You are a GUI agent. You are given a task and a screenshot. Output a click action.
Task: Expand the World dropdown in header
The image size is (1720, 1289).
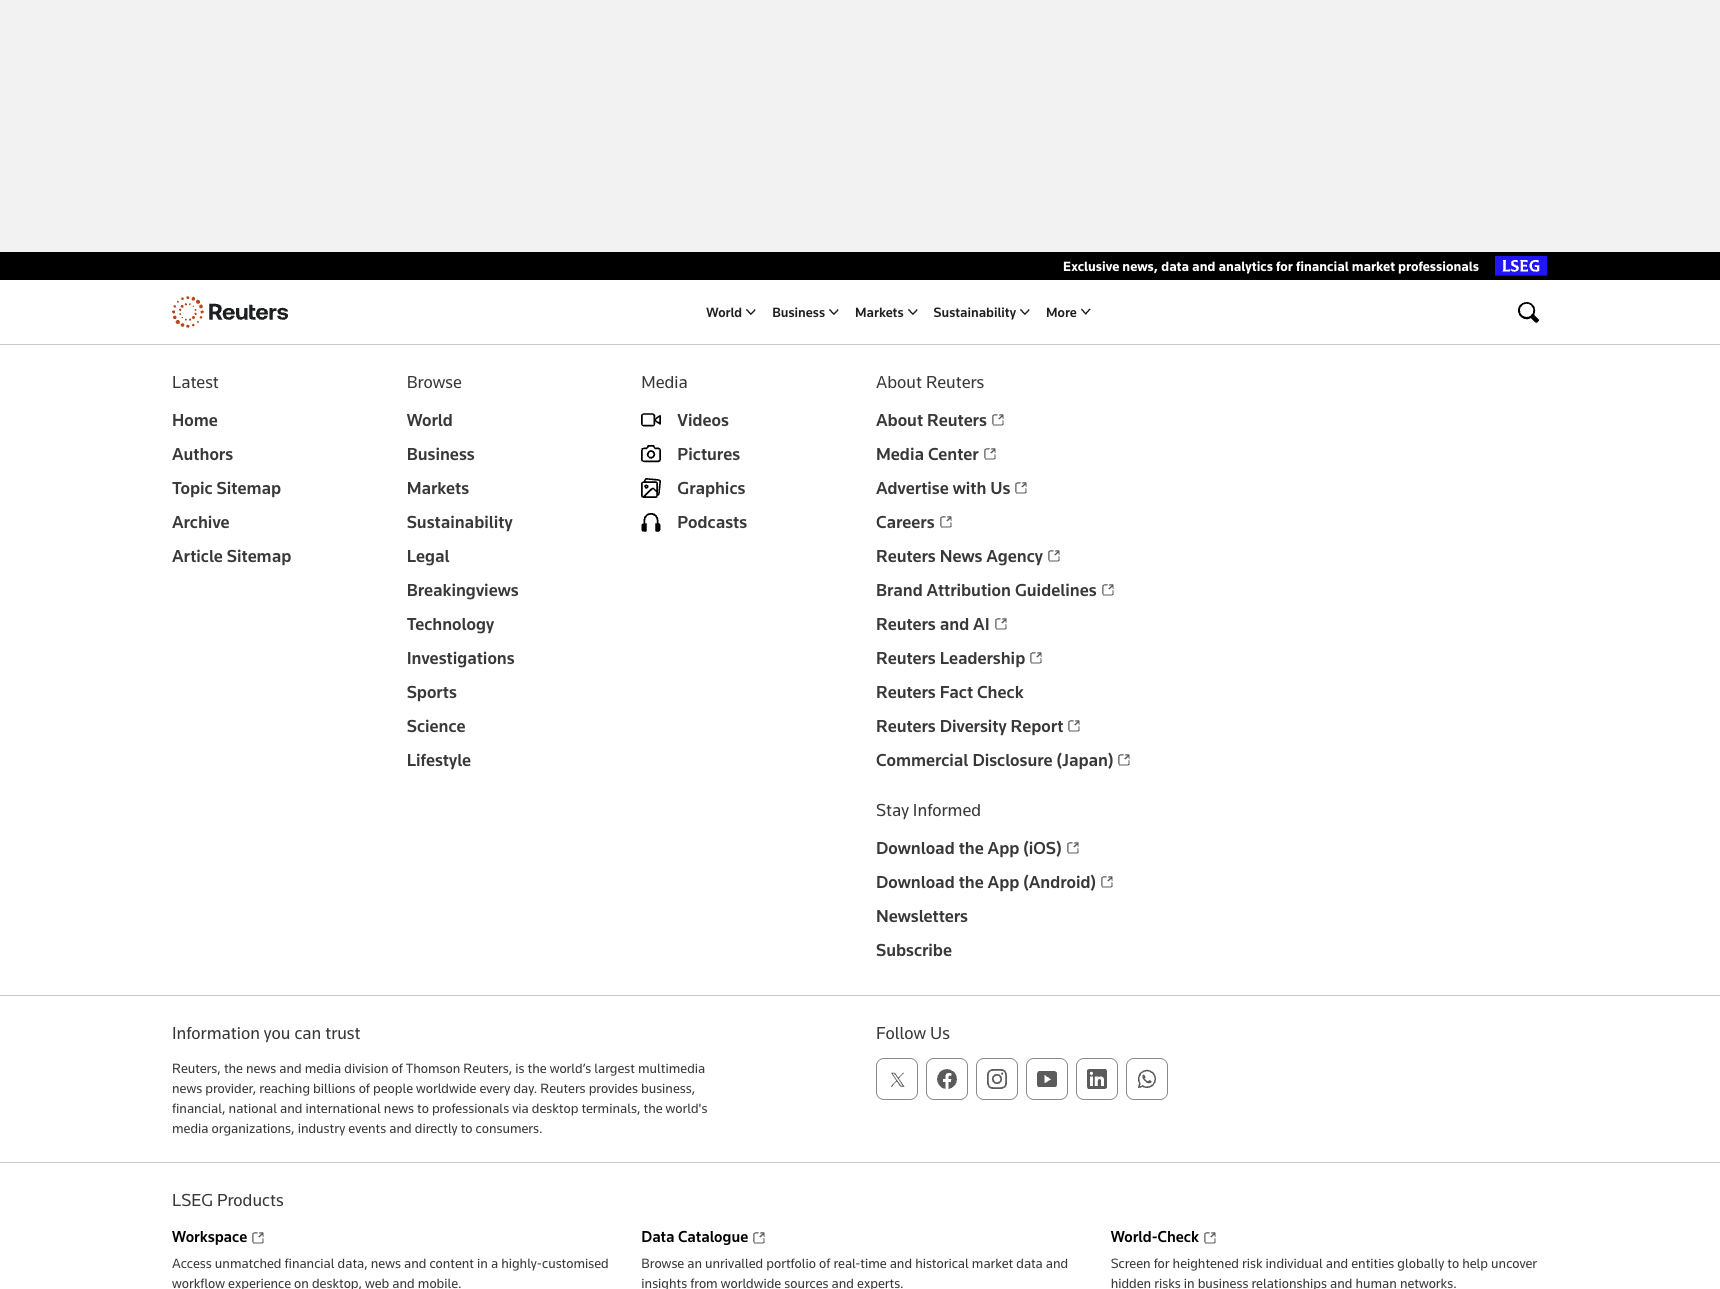click(731, 312)
